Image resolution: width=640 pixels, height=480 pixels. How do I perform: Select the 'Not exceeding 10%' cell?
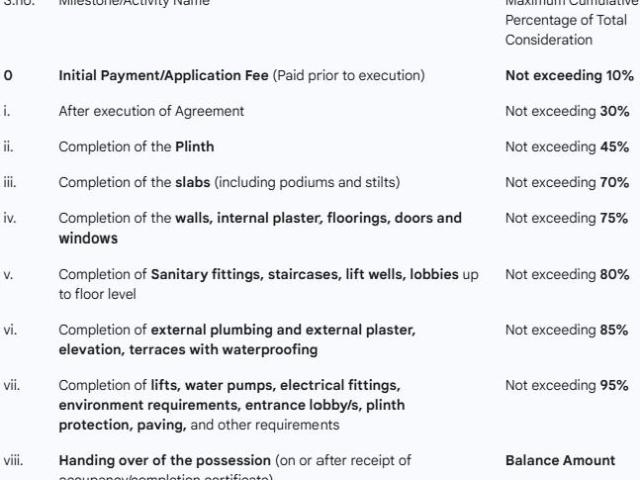click(569, 76)
